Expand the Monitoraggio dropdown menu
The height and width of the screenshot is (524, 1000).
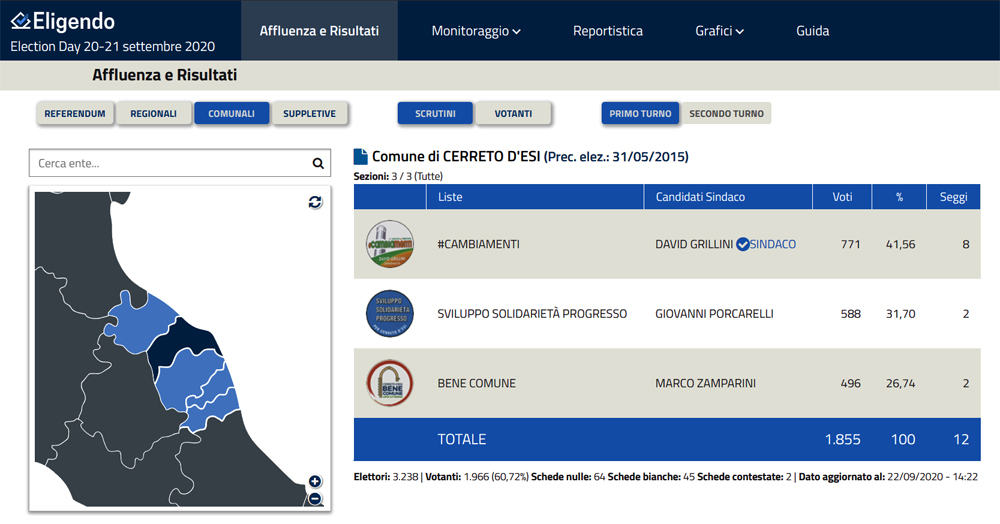tap(476, 31)
